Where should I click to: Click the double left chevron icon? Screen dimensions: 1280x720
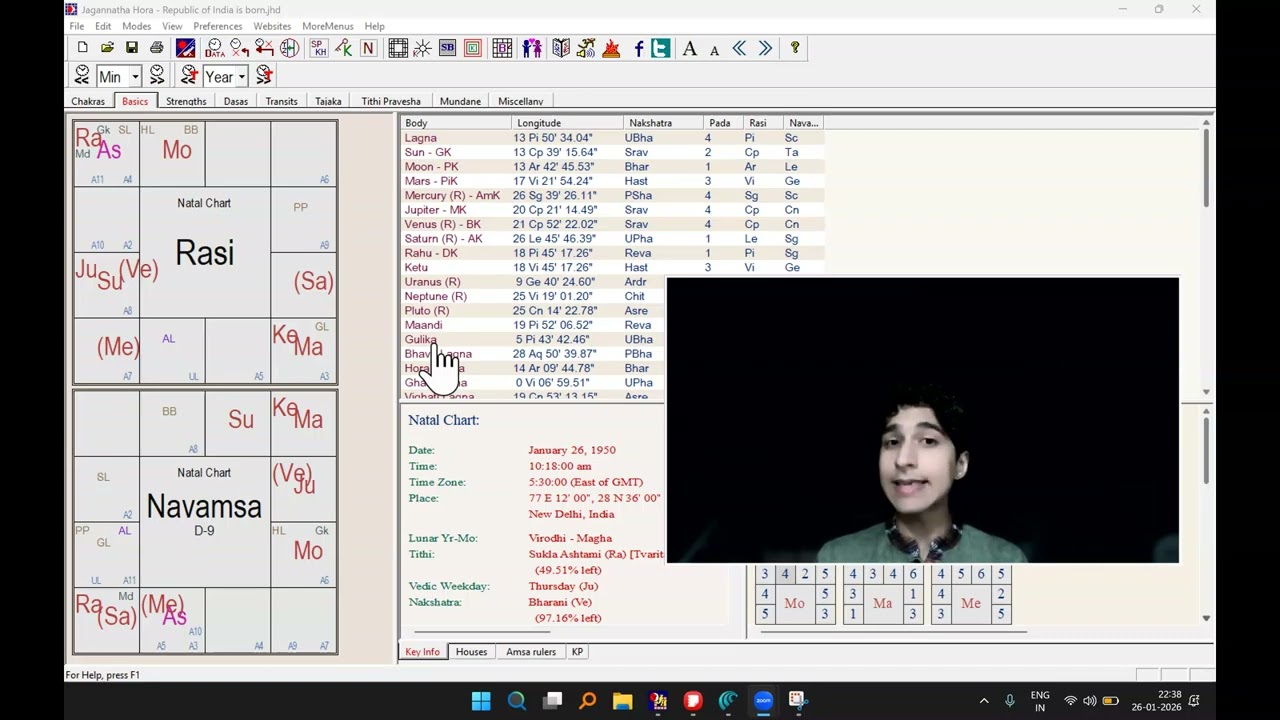[739, 48]
